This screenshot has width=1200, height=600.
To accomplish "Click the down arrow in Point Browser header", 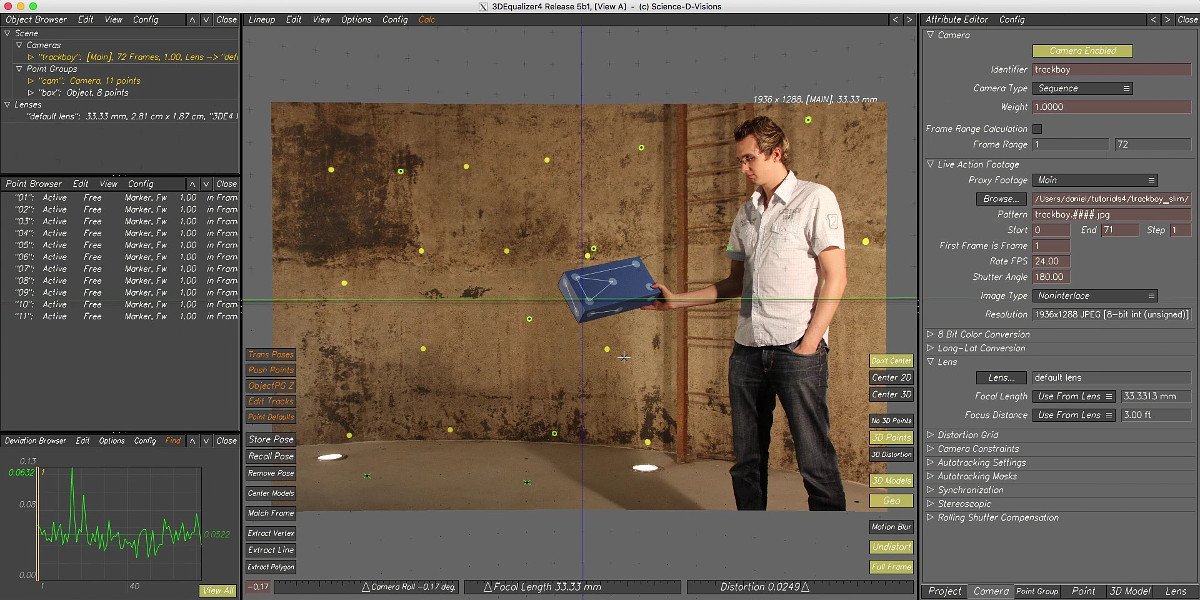I will pyautogui.click(x=206, y=184).
